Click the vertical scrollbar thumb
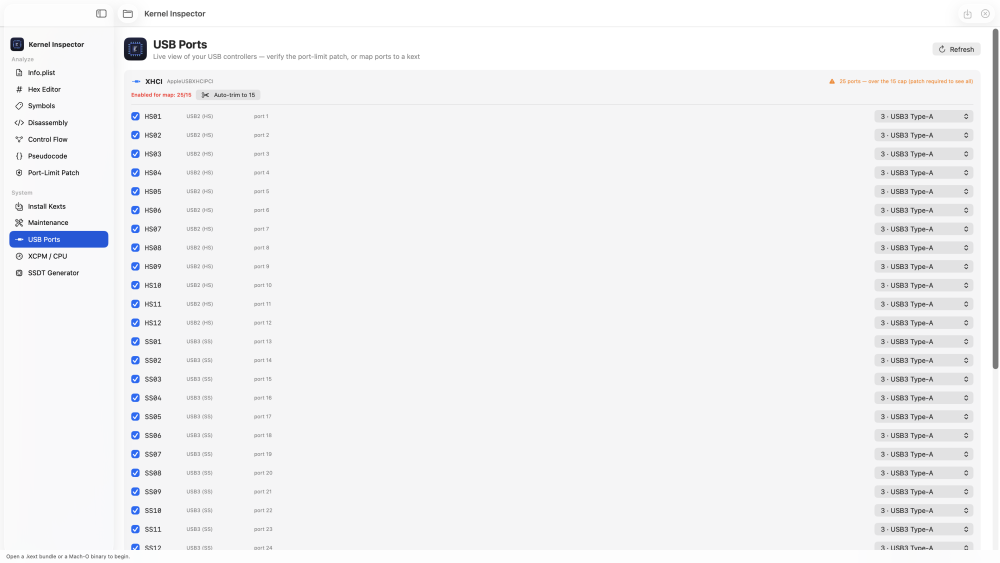 pyautogui.click(x=995, y=198)
